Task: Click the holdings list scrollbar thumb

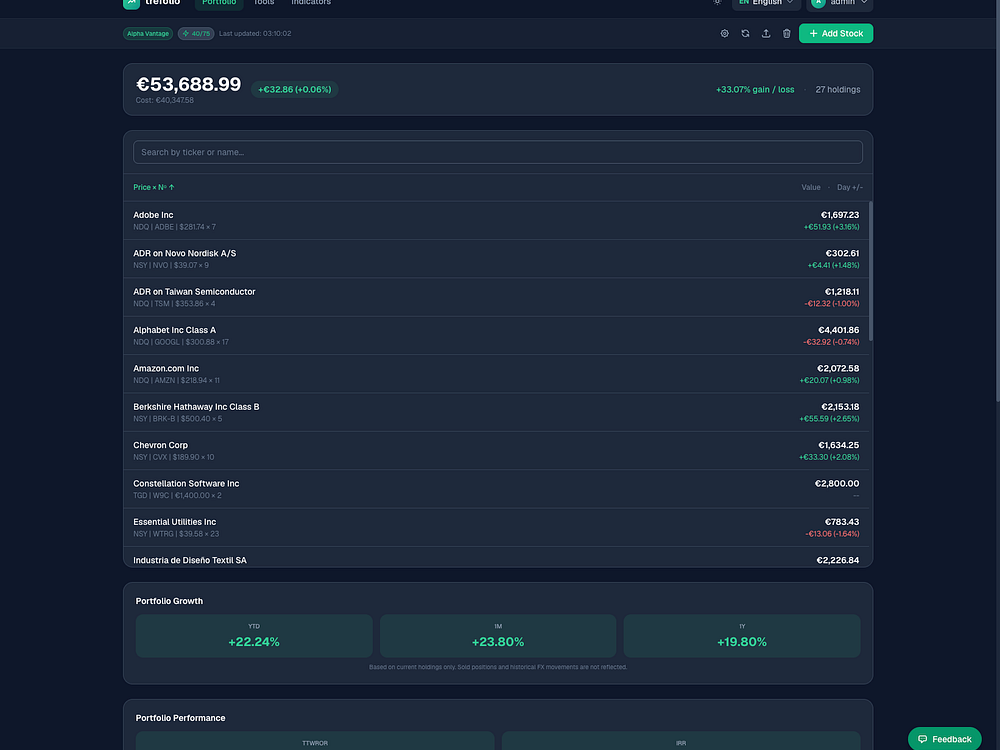Action: pos(871,271)
